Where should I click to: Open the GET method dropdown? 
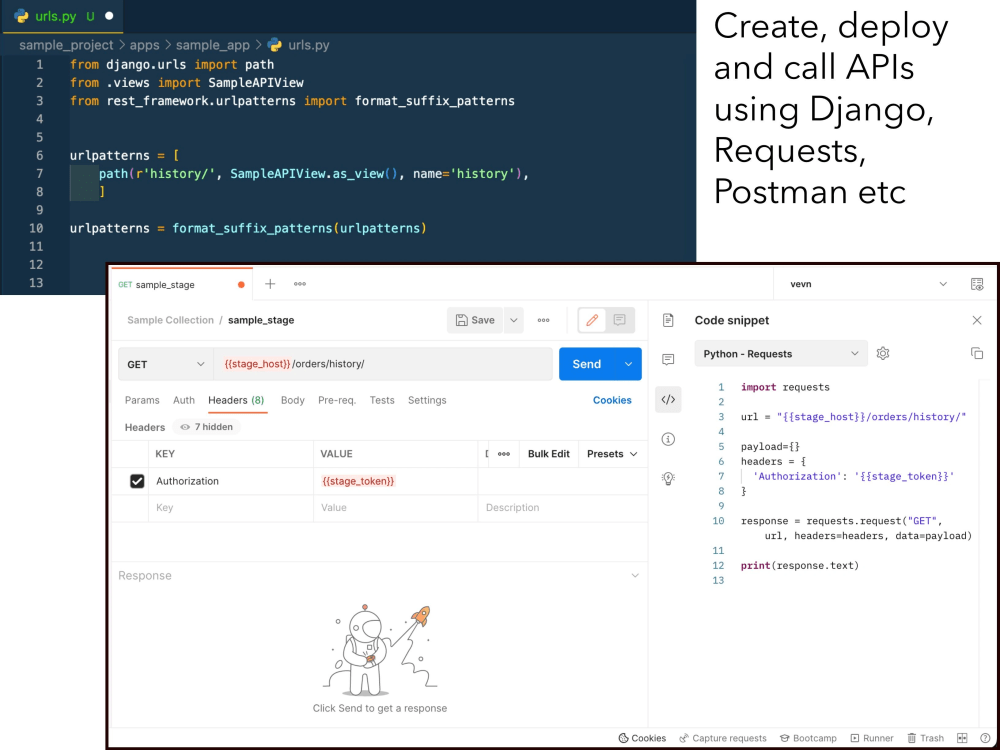166,364
